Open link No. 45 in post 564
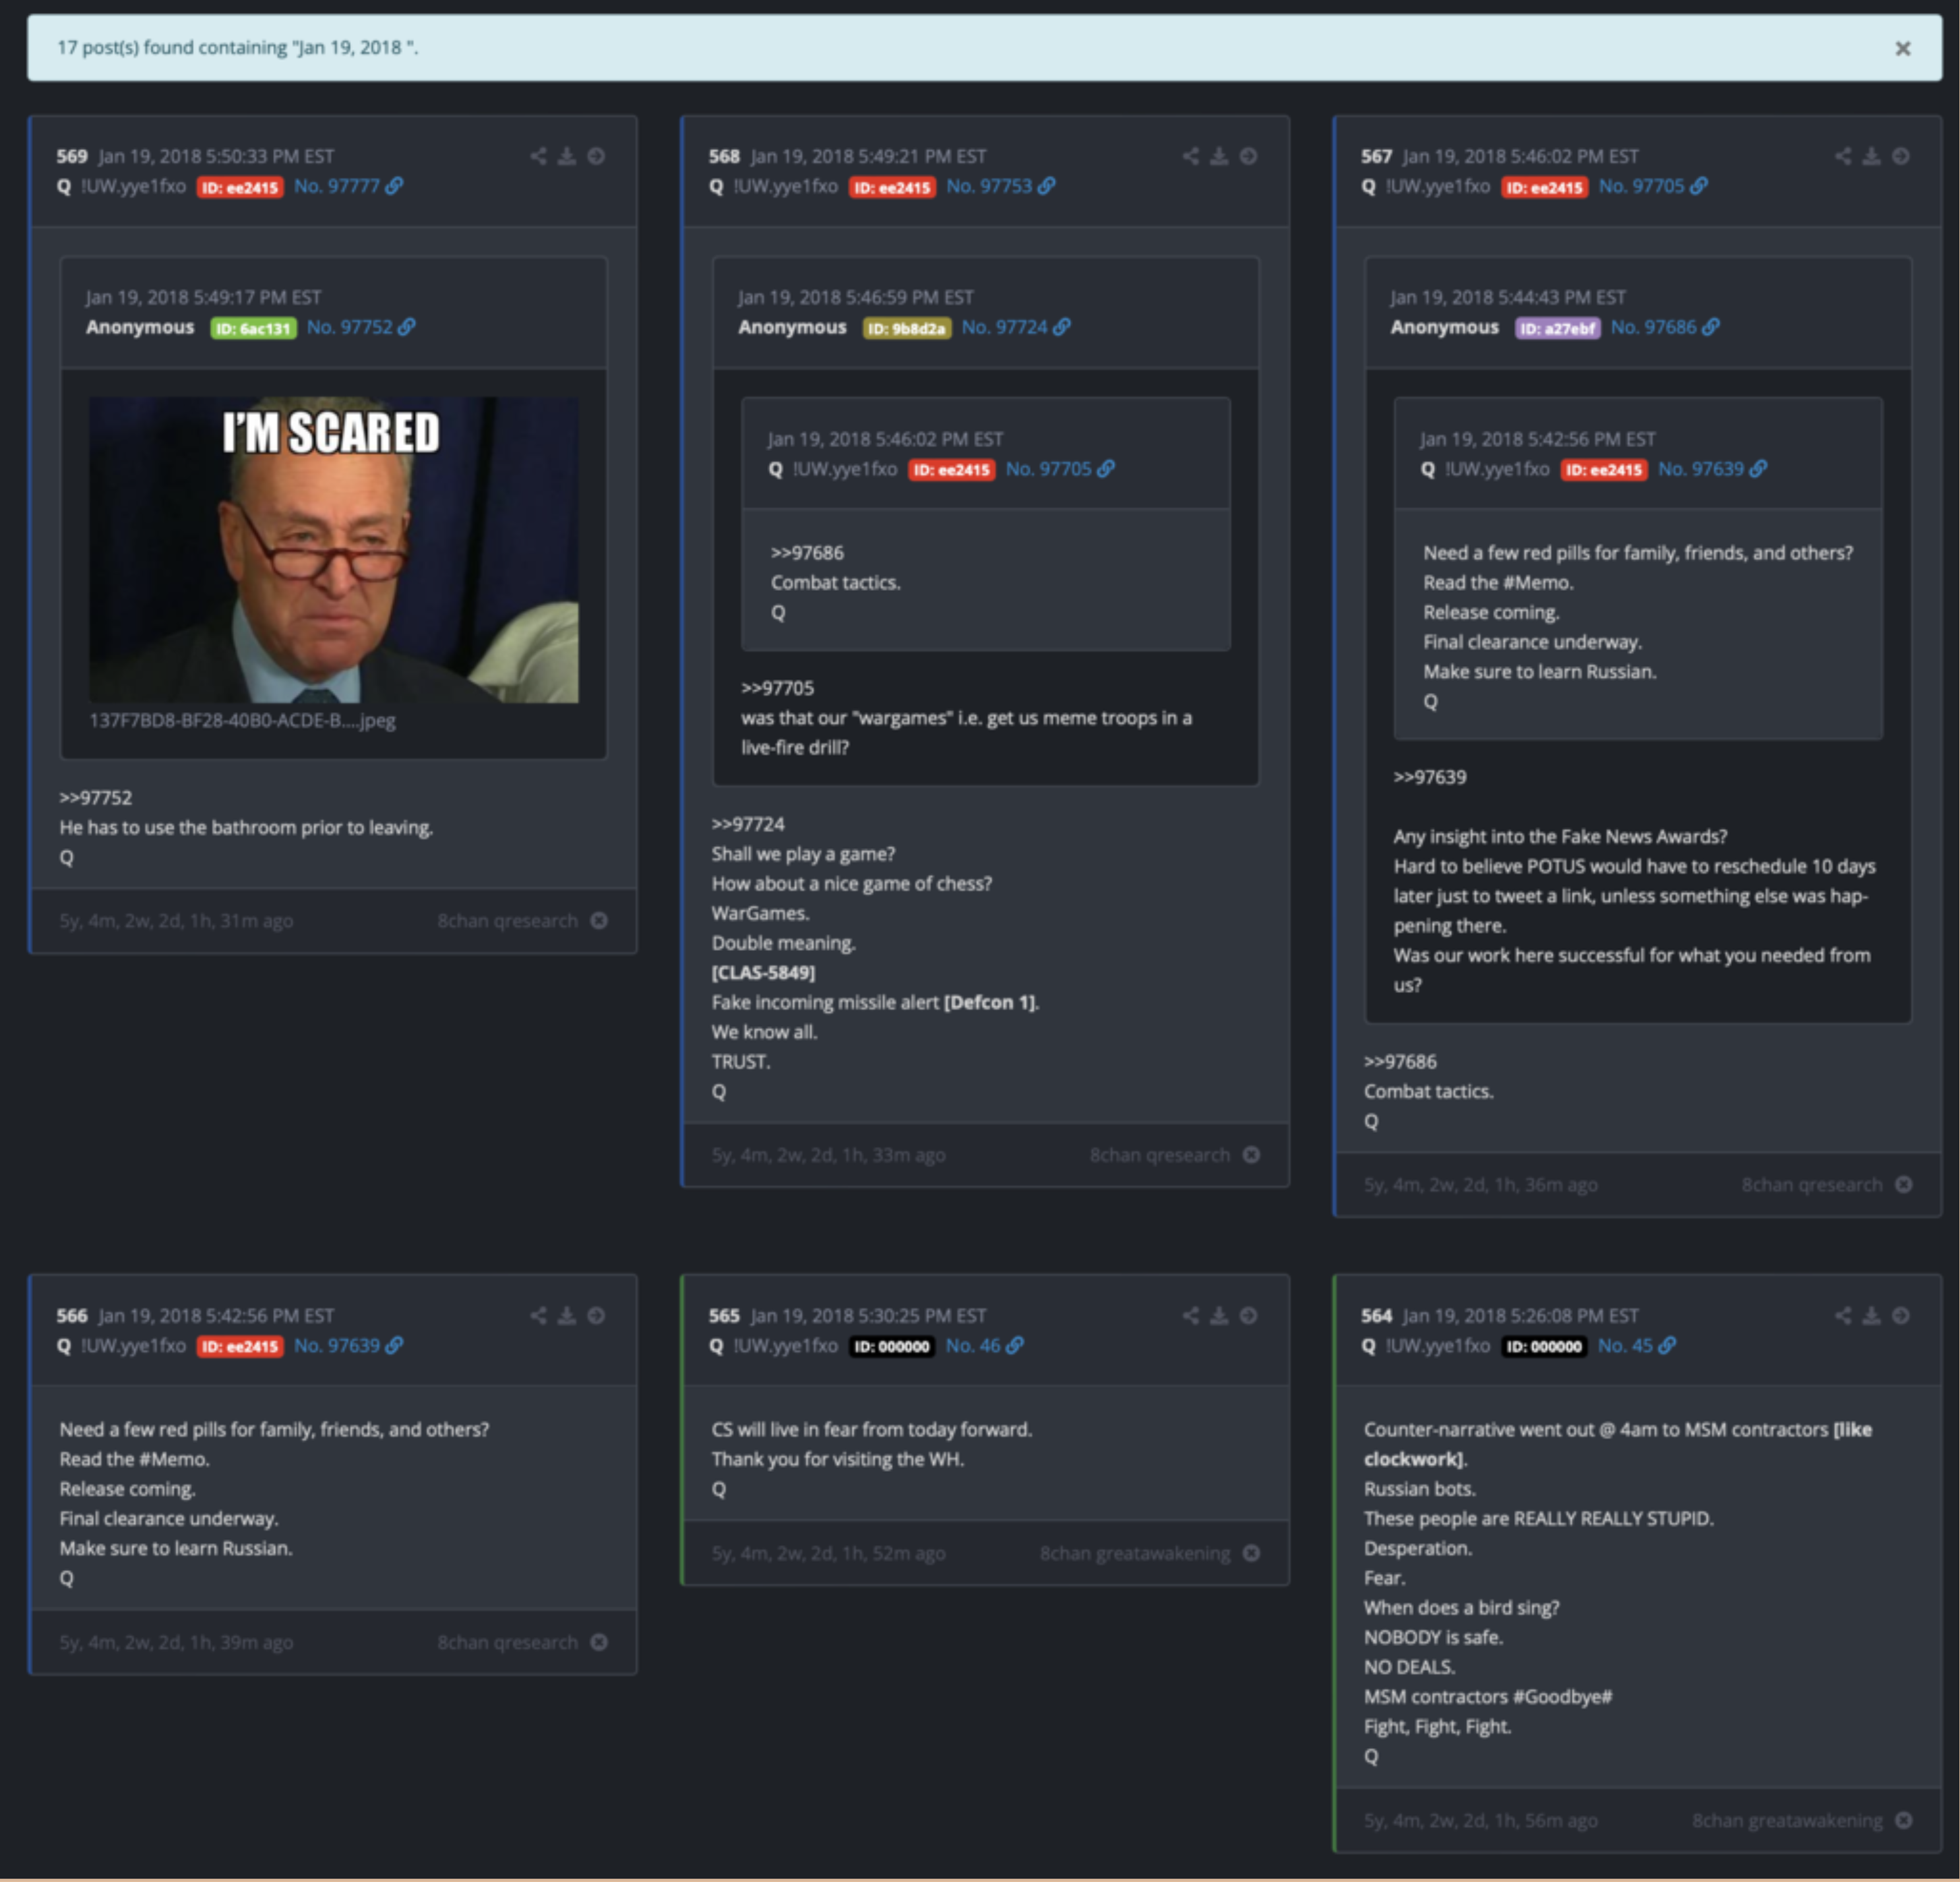This screenshot has width=1960, height=1882. point(1636,1345)
